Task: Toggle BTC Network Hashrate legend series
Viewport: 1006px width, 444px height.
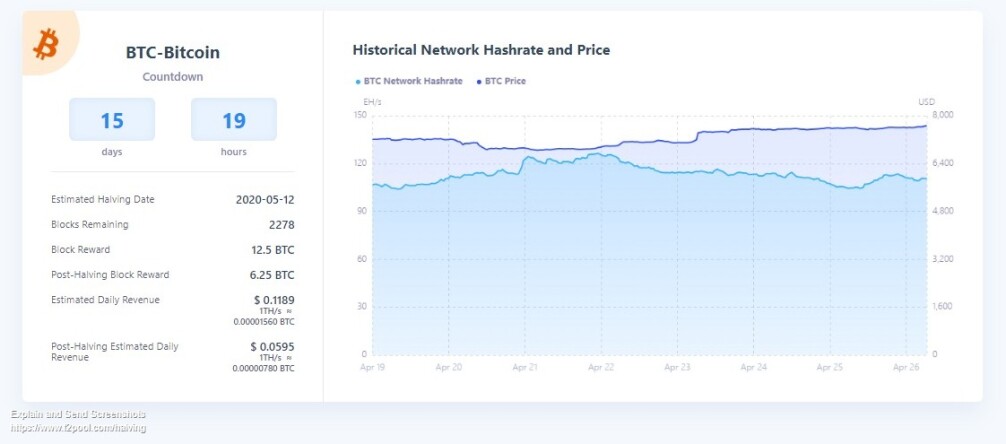Action: click(409, 81)
